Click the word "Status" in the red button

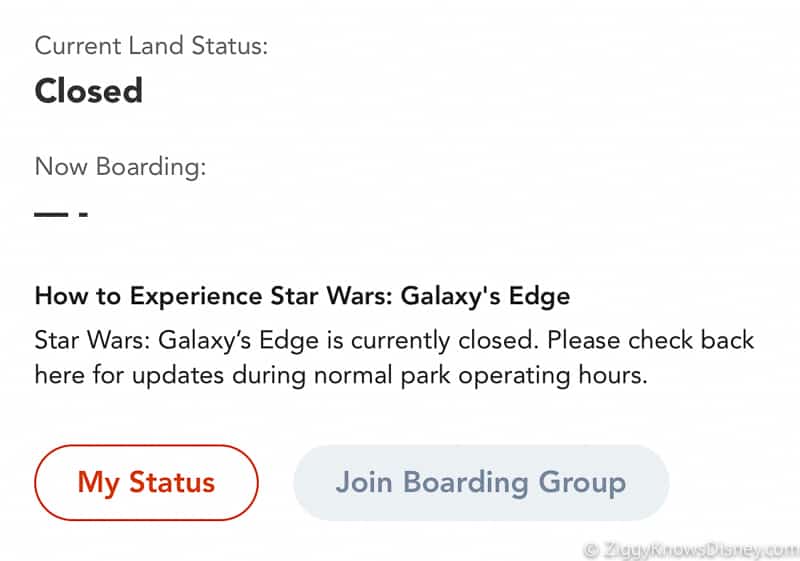click(x=172, y=482)
